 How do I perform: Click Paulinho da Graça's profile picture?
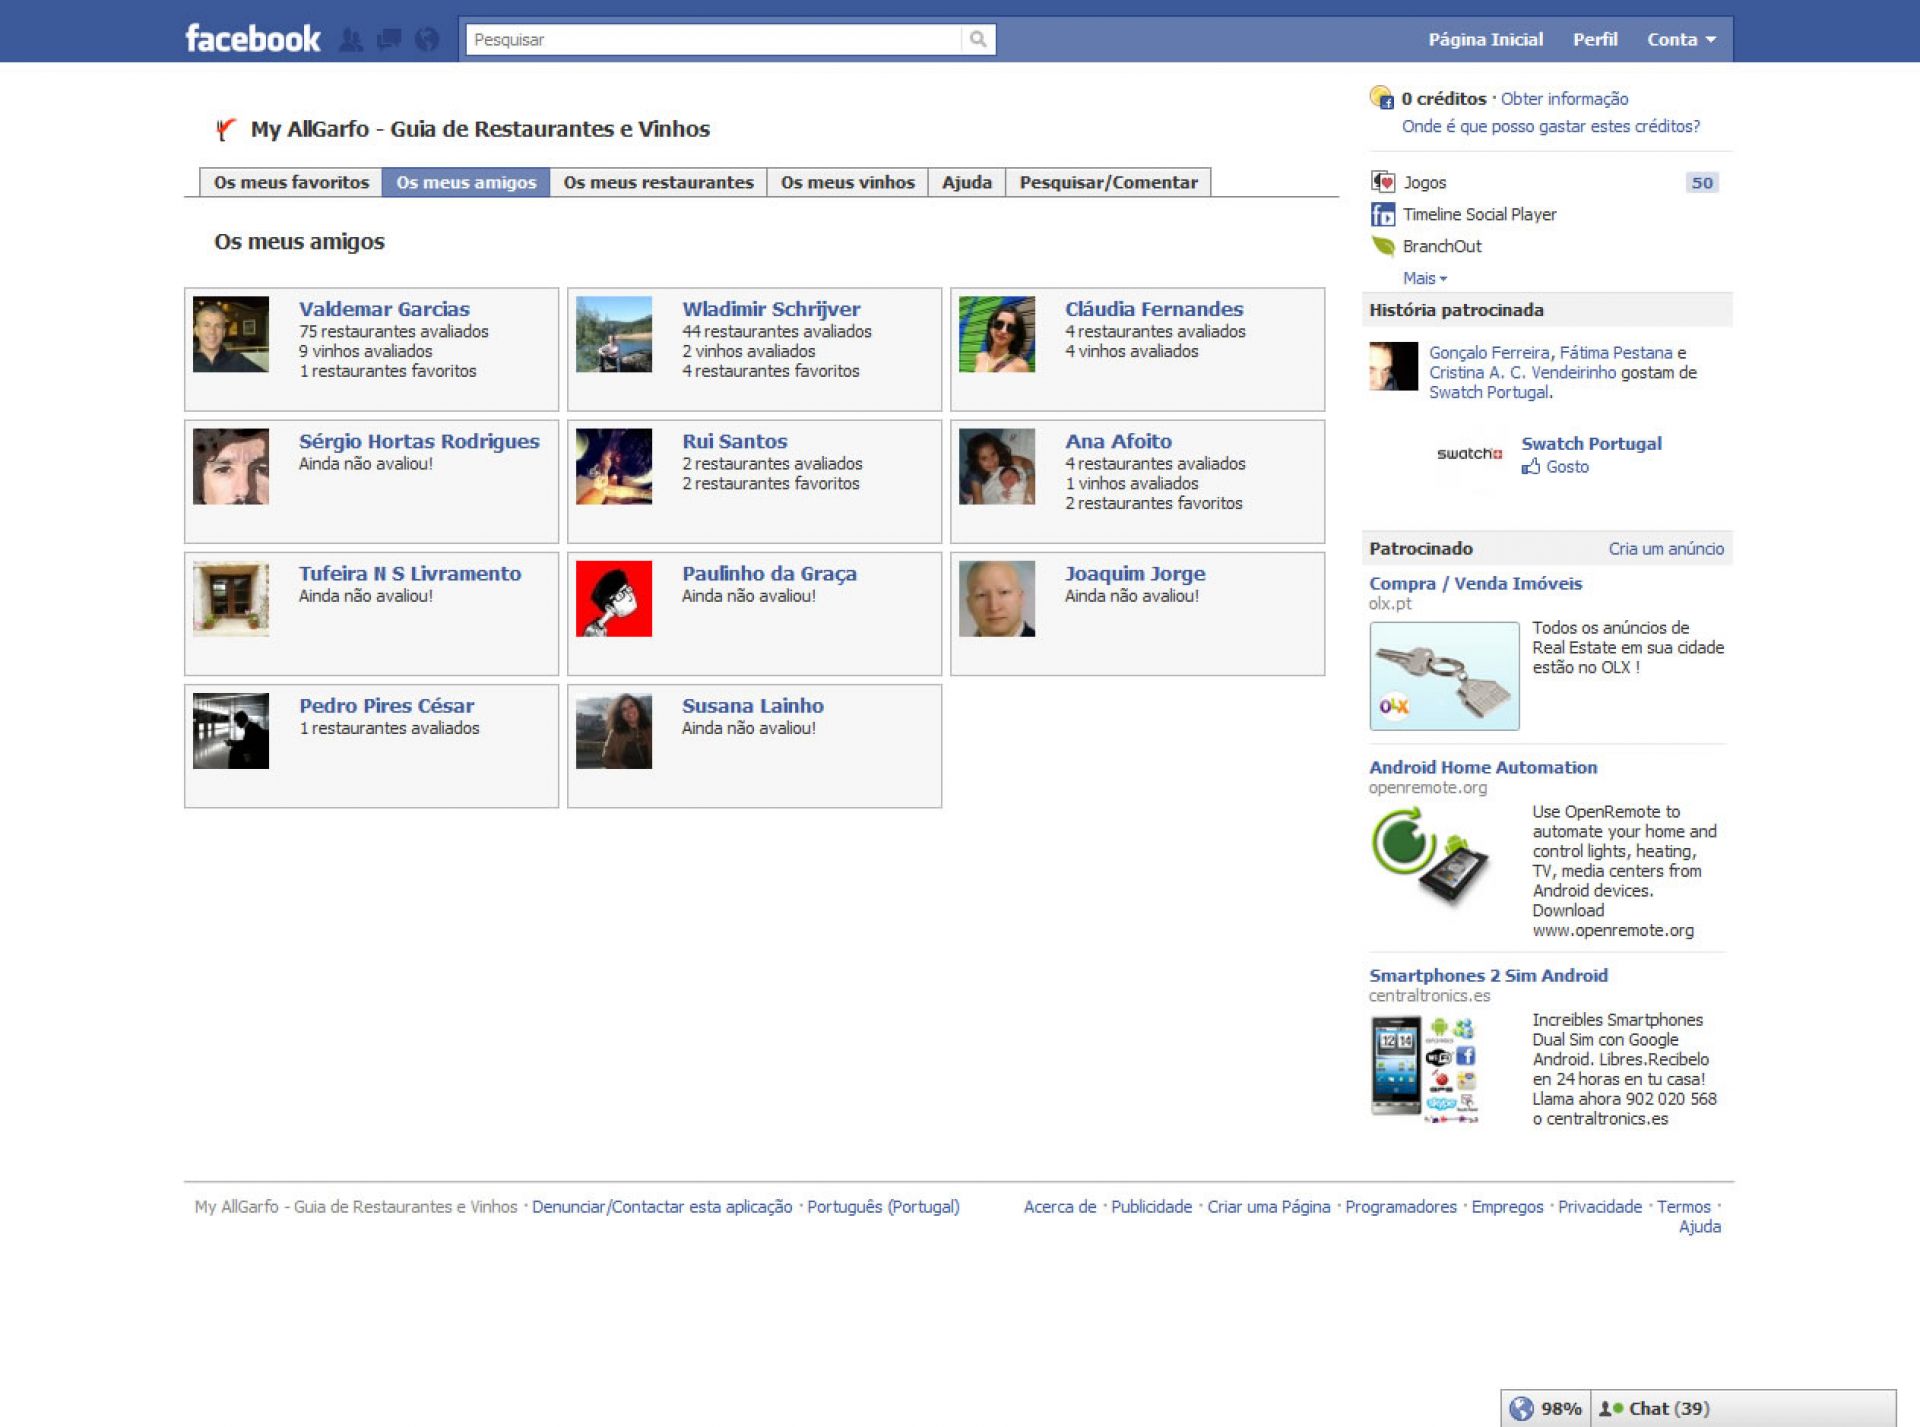click(613, 598)
